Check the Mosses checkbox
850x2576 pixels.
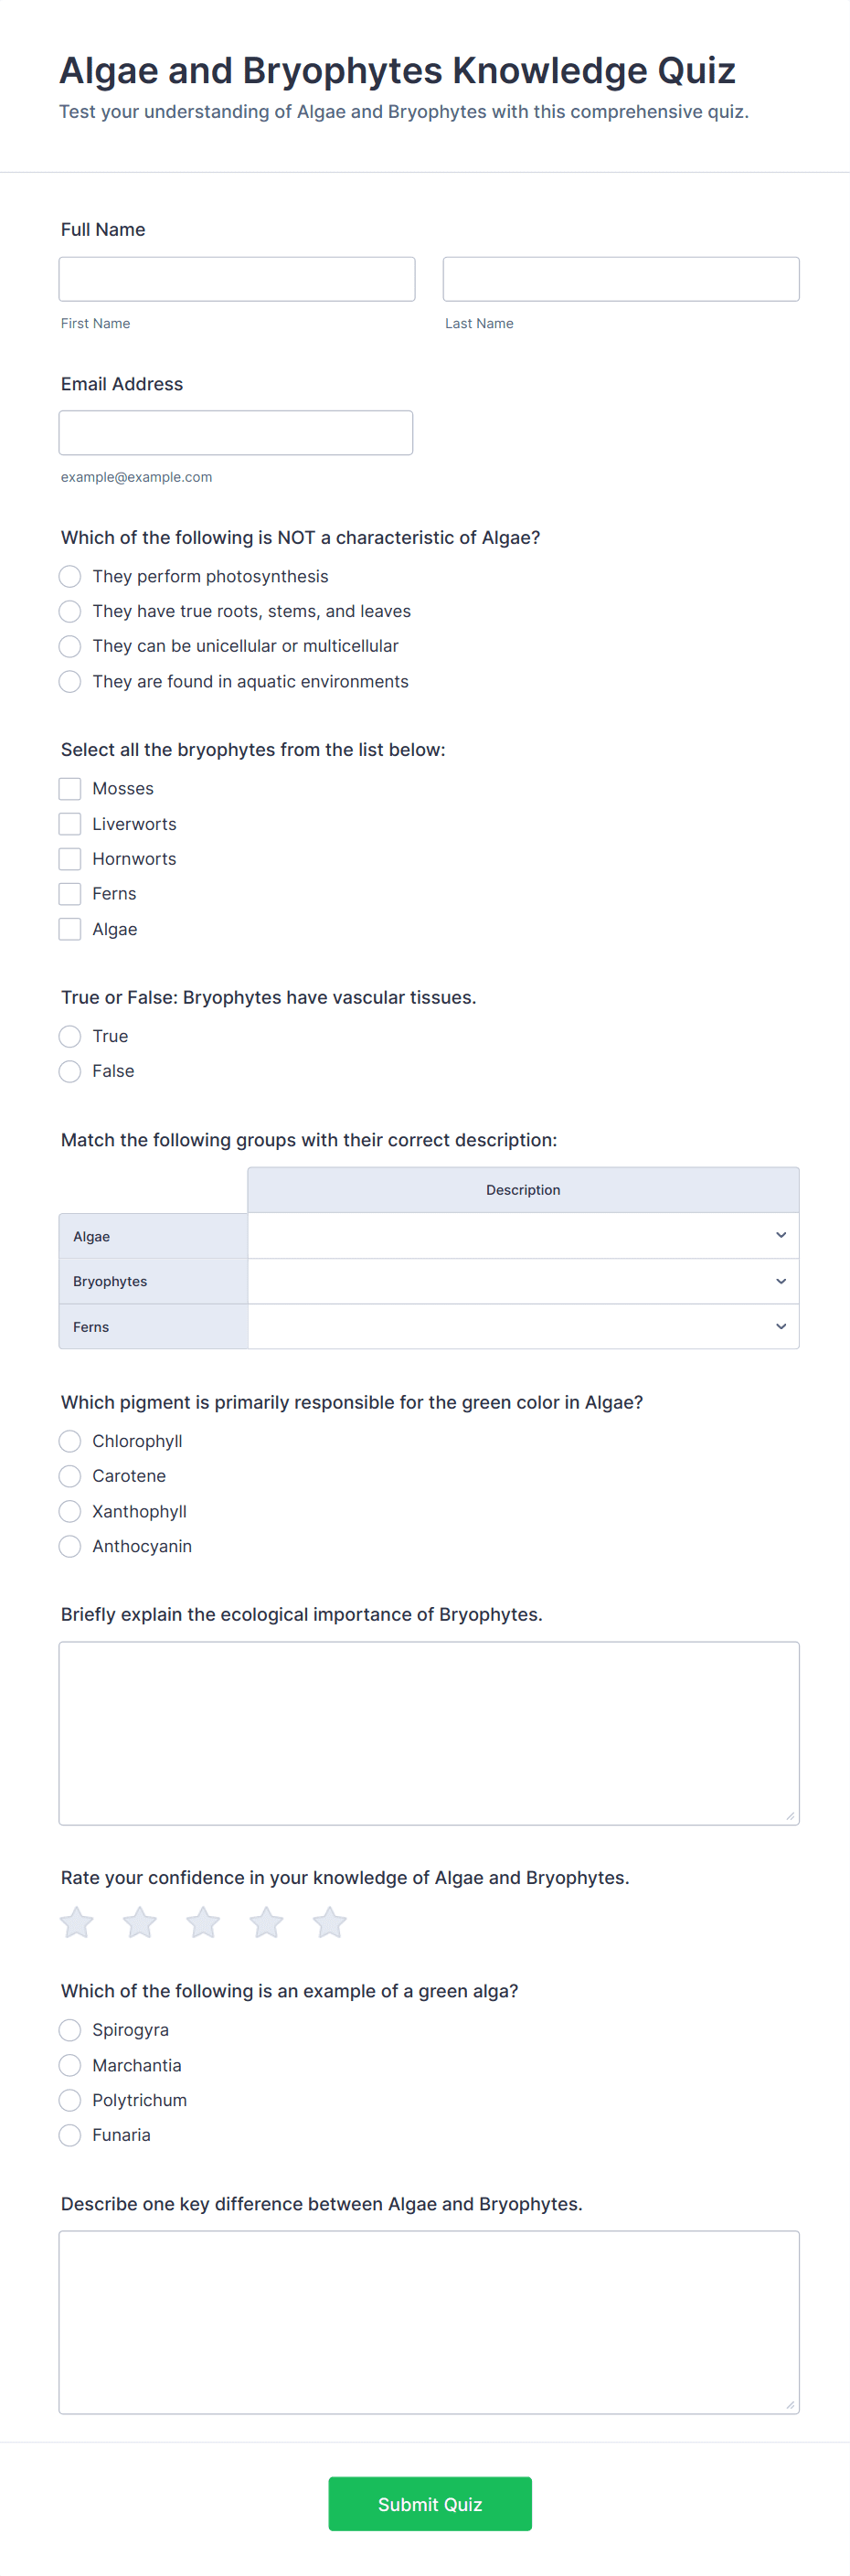point(70,789)
